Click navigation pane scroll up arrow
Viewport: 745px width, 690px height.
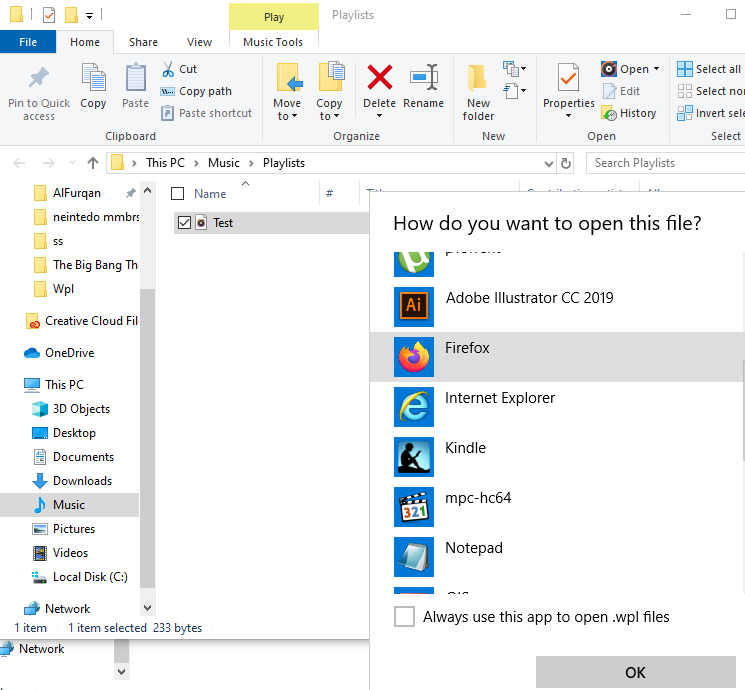click(x=147, y=191)
